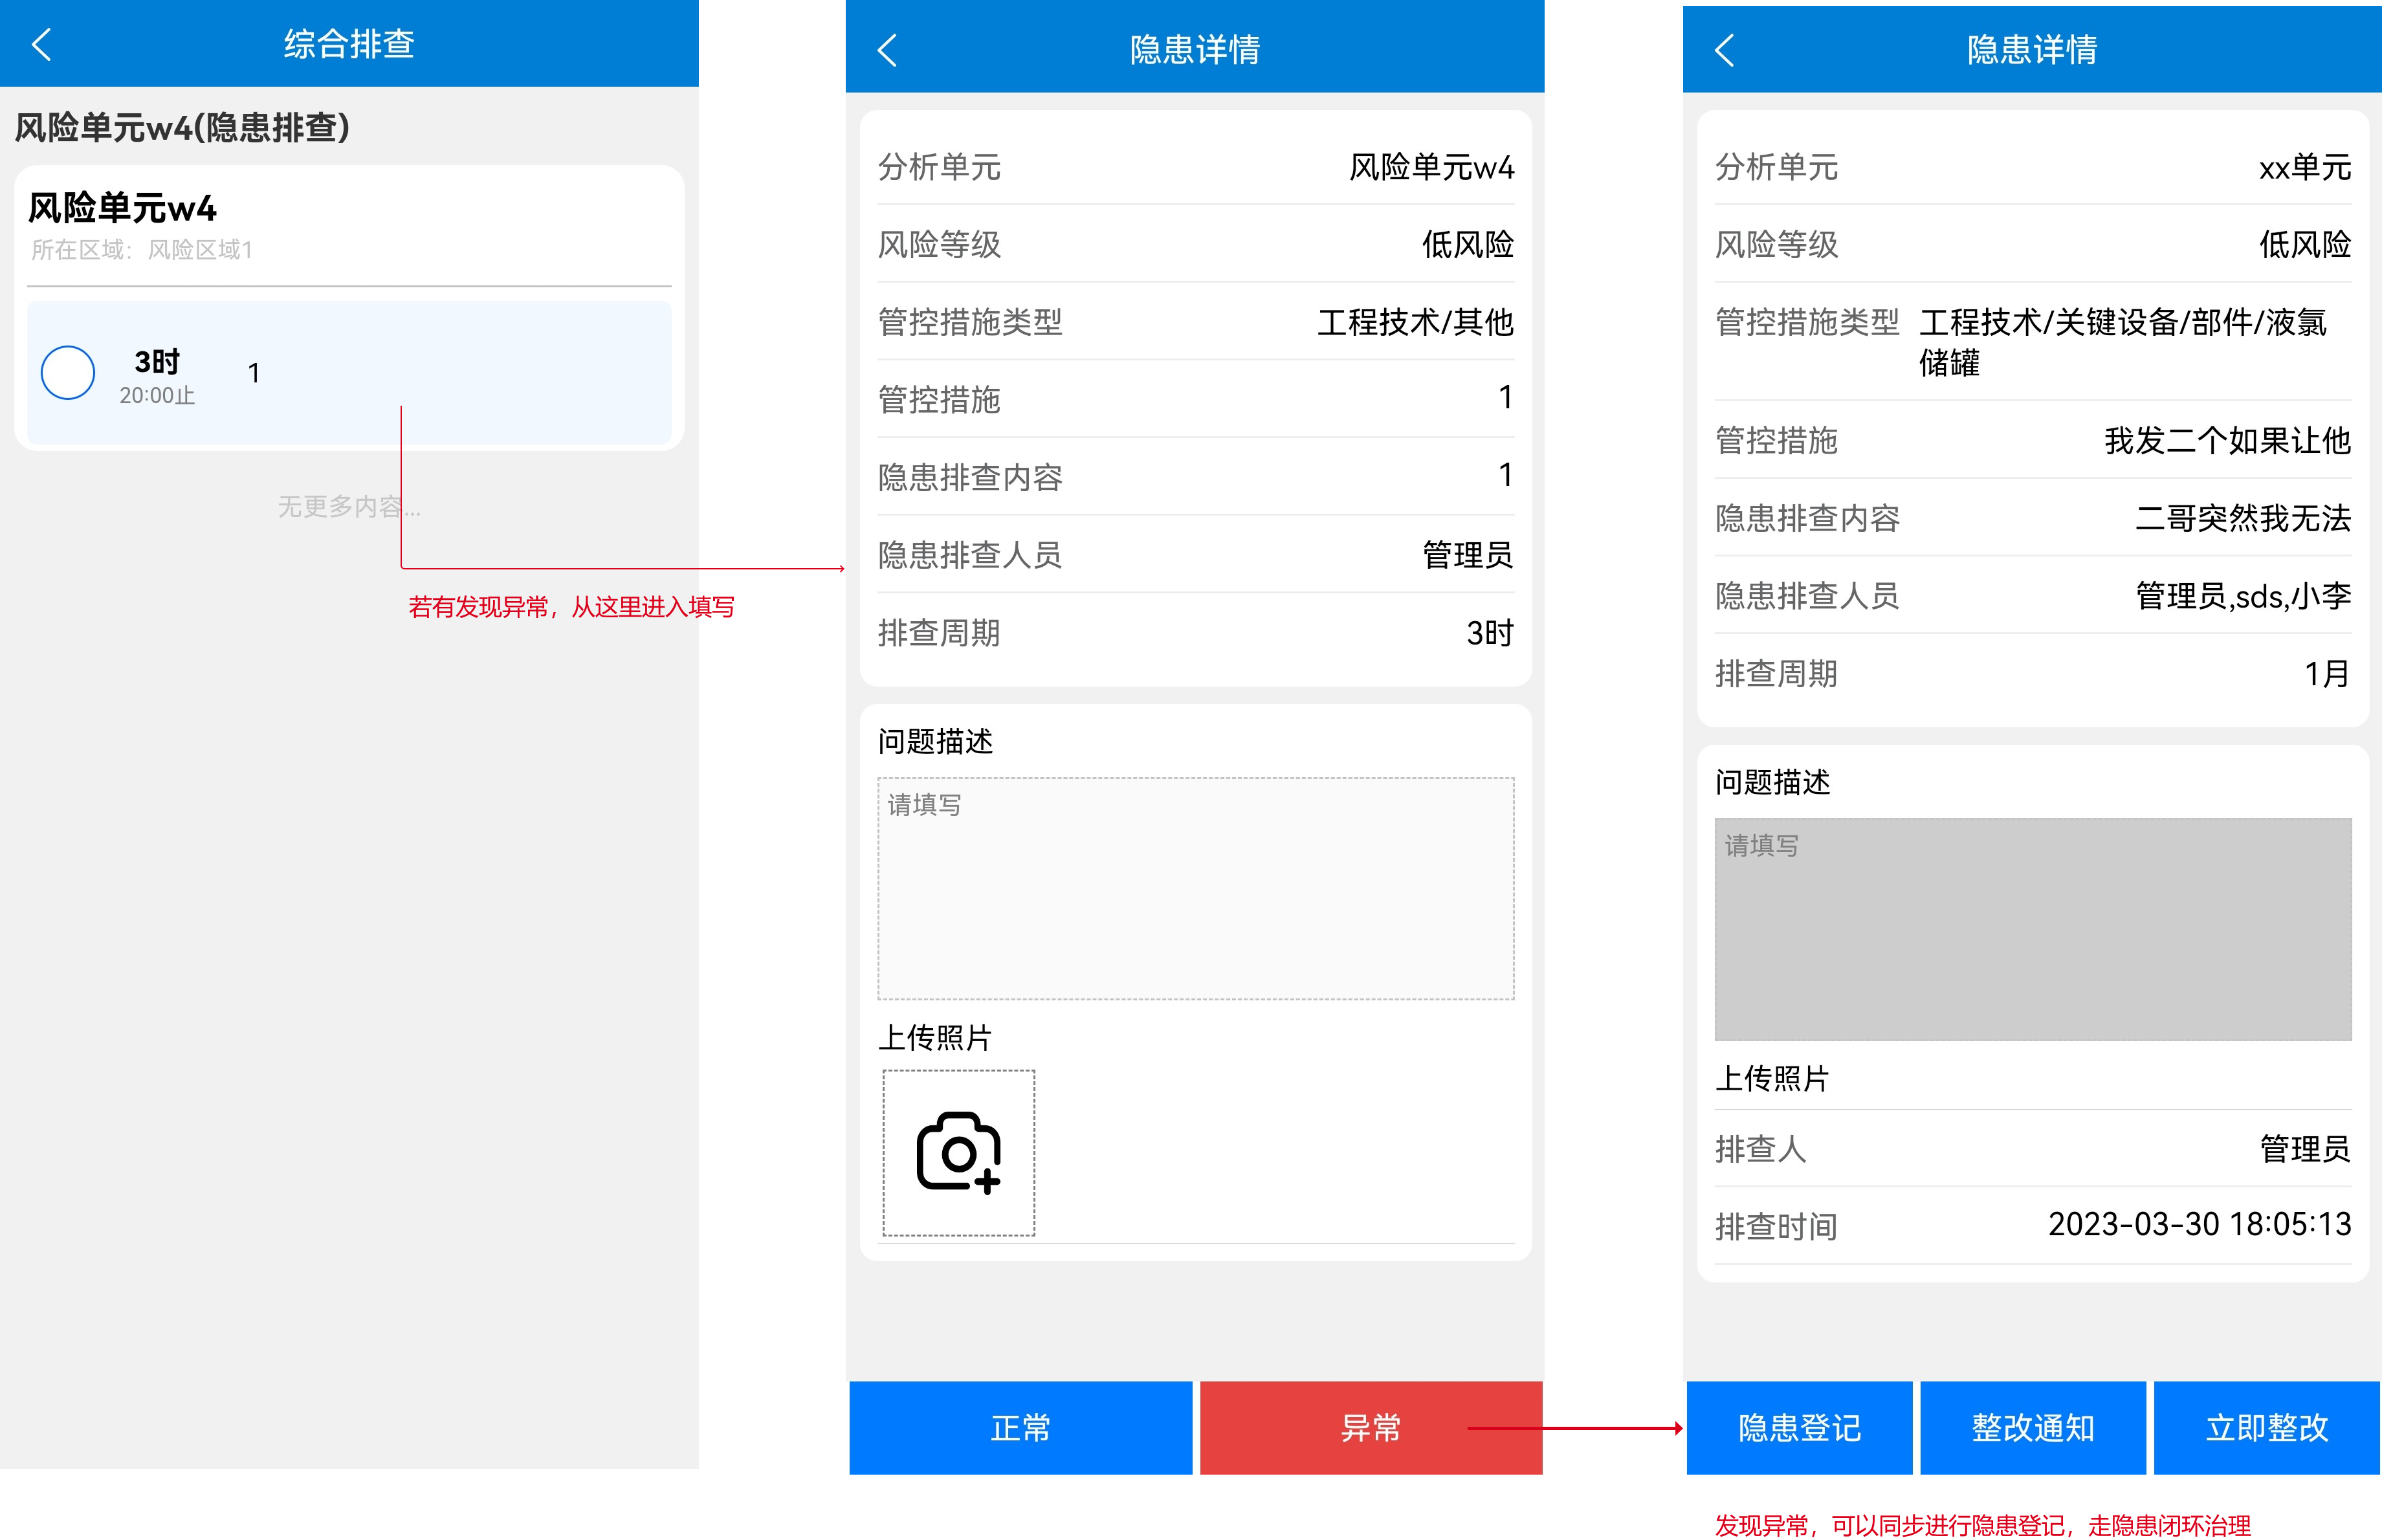Image resolution: width=2382 pixels, height=1540 pixels.
Task: Select the 3时 task radio circle
Action: [x=68, y=373]
